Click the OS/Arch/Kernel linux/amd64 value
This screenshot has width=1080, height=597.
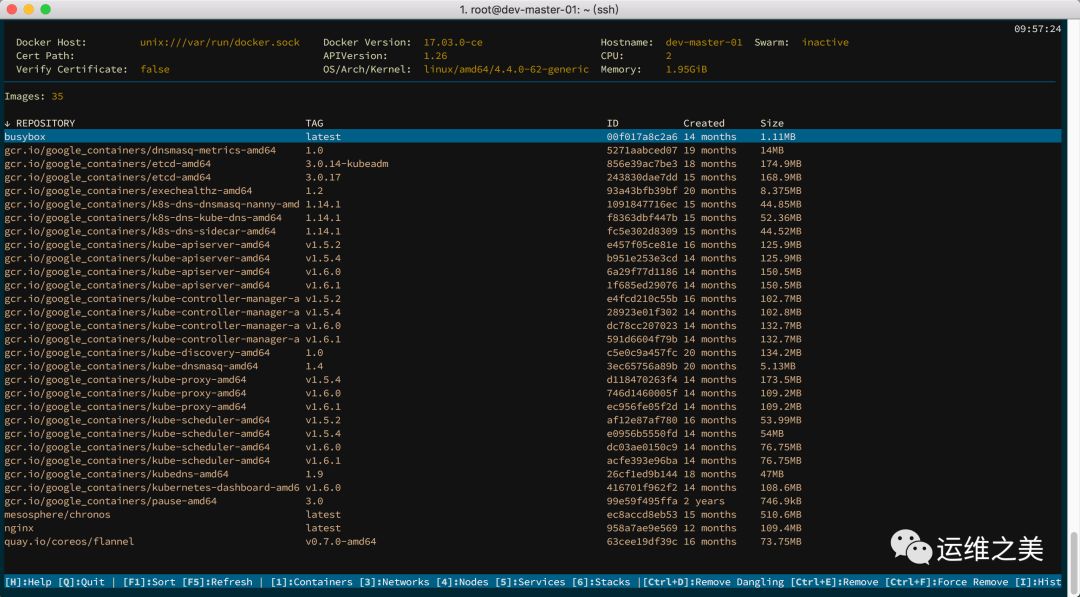point(506,69)
